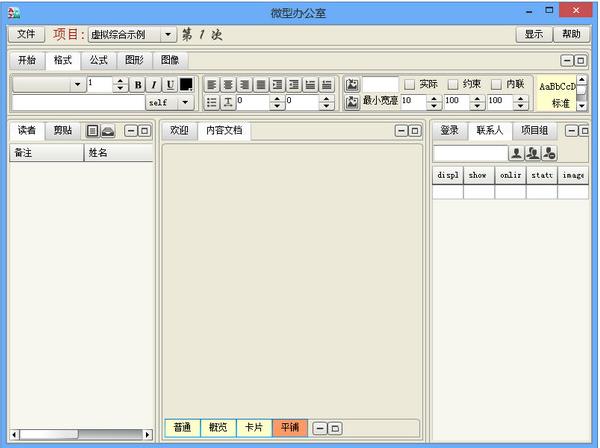The height and width of the screenshot is (448, 600).
Task: Toggle bold formatting button
Action: (138, 85)
